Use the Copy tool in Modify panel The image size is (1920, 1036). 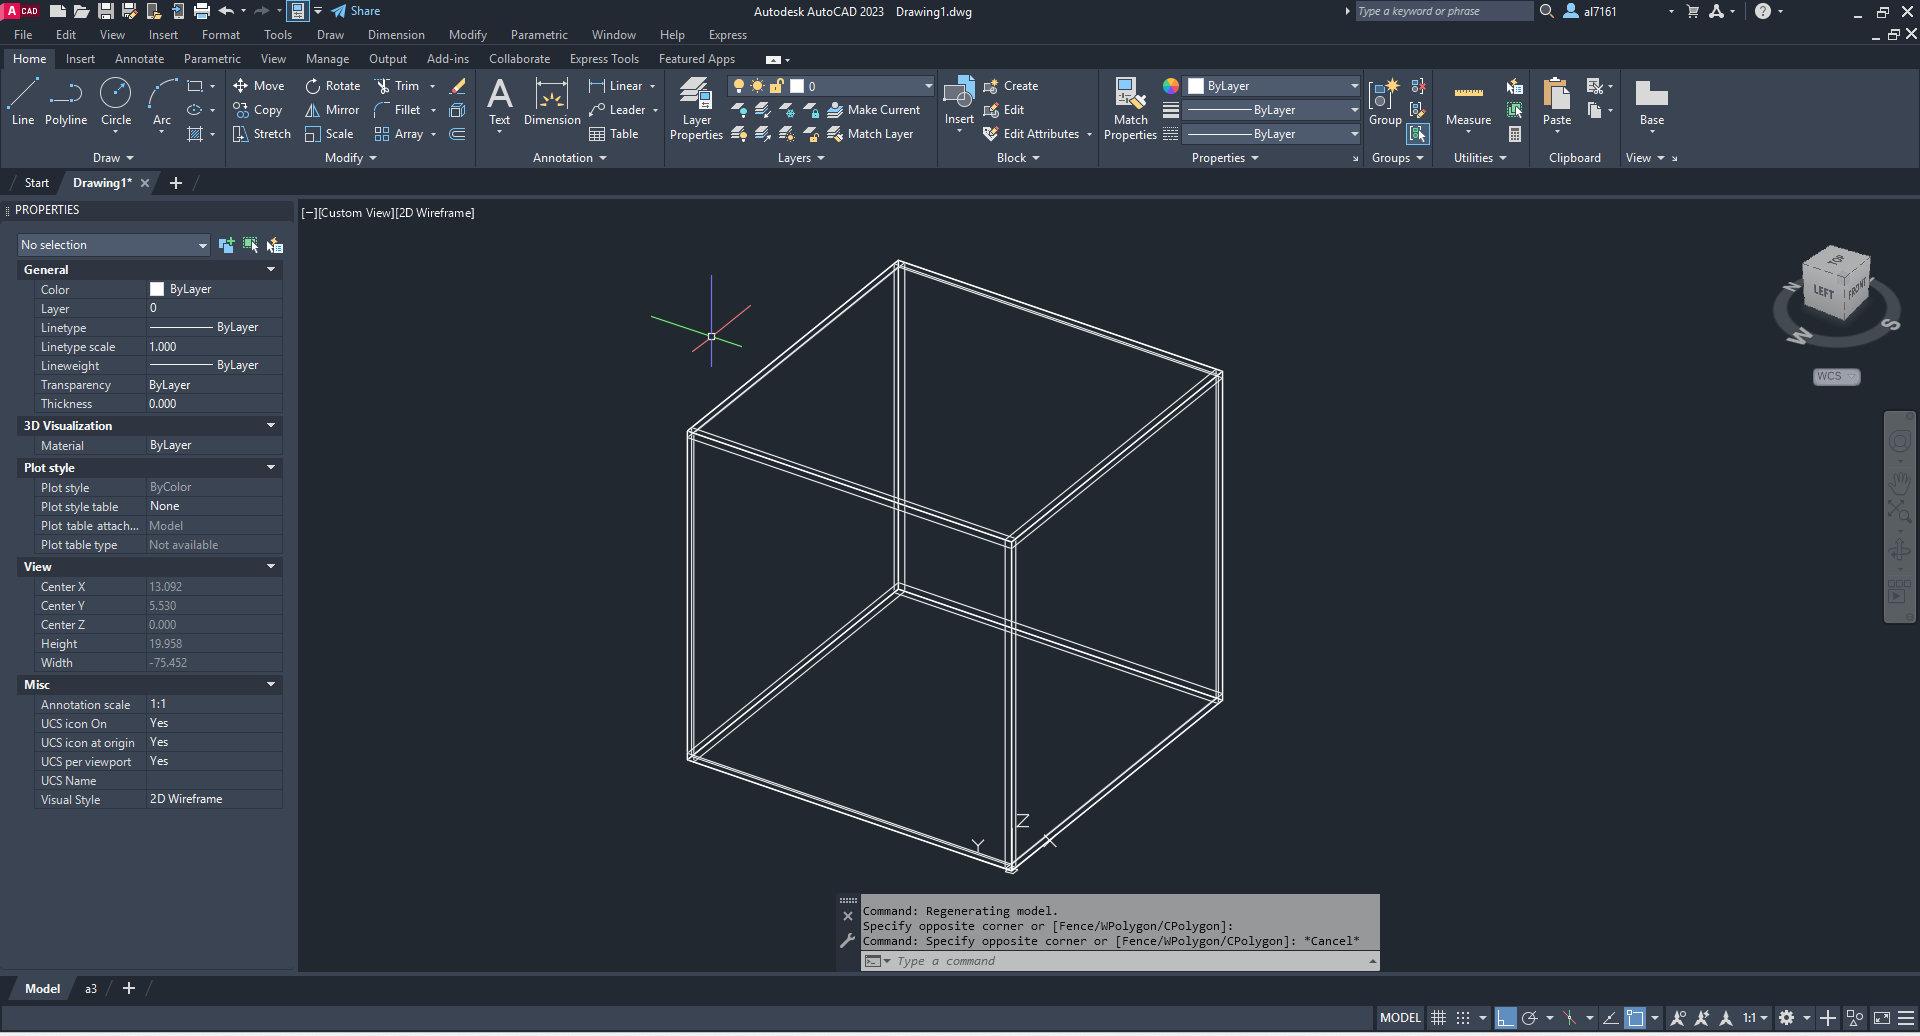point(258,110)
